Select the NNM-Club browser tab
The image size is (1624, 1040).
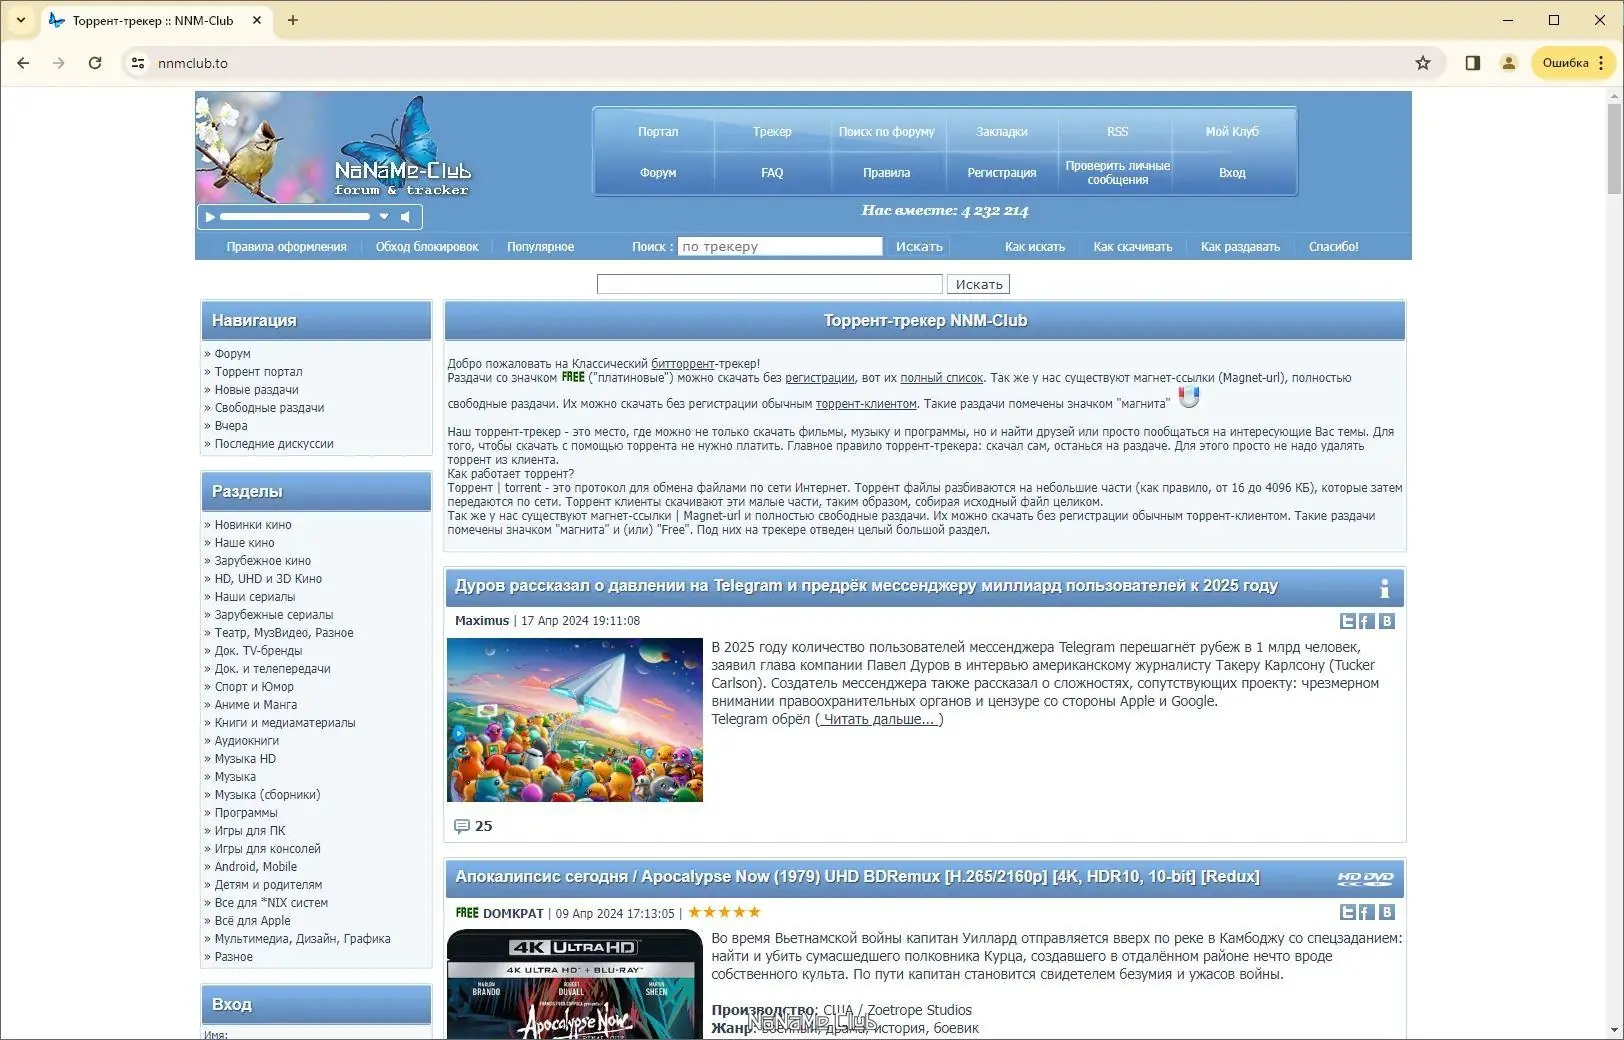tap(150, 20)
